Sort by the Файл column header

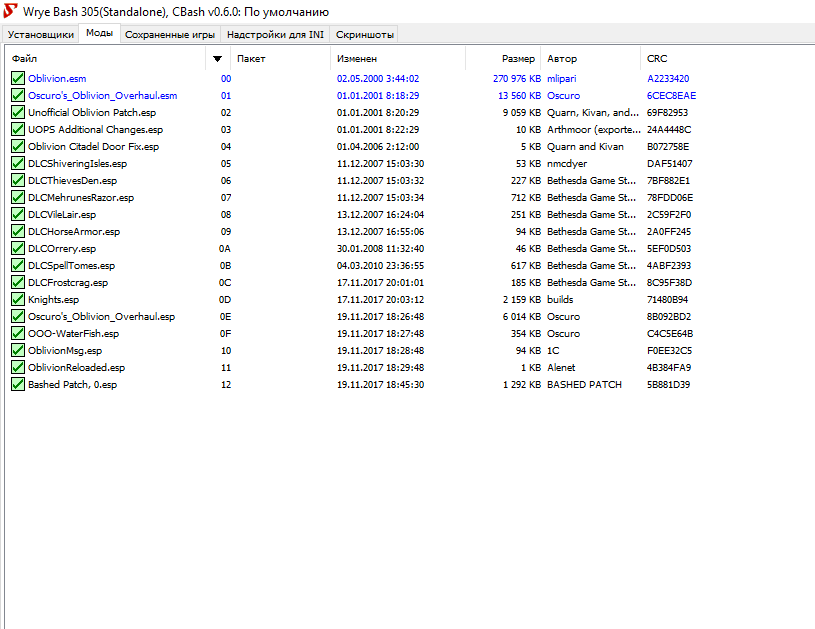(x=107, y=58)
